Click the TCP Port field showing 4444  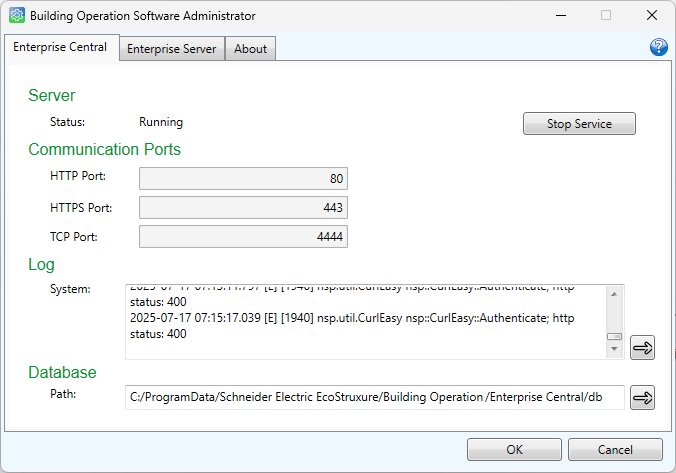[x=243, y=236]
